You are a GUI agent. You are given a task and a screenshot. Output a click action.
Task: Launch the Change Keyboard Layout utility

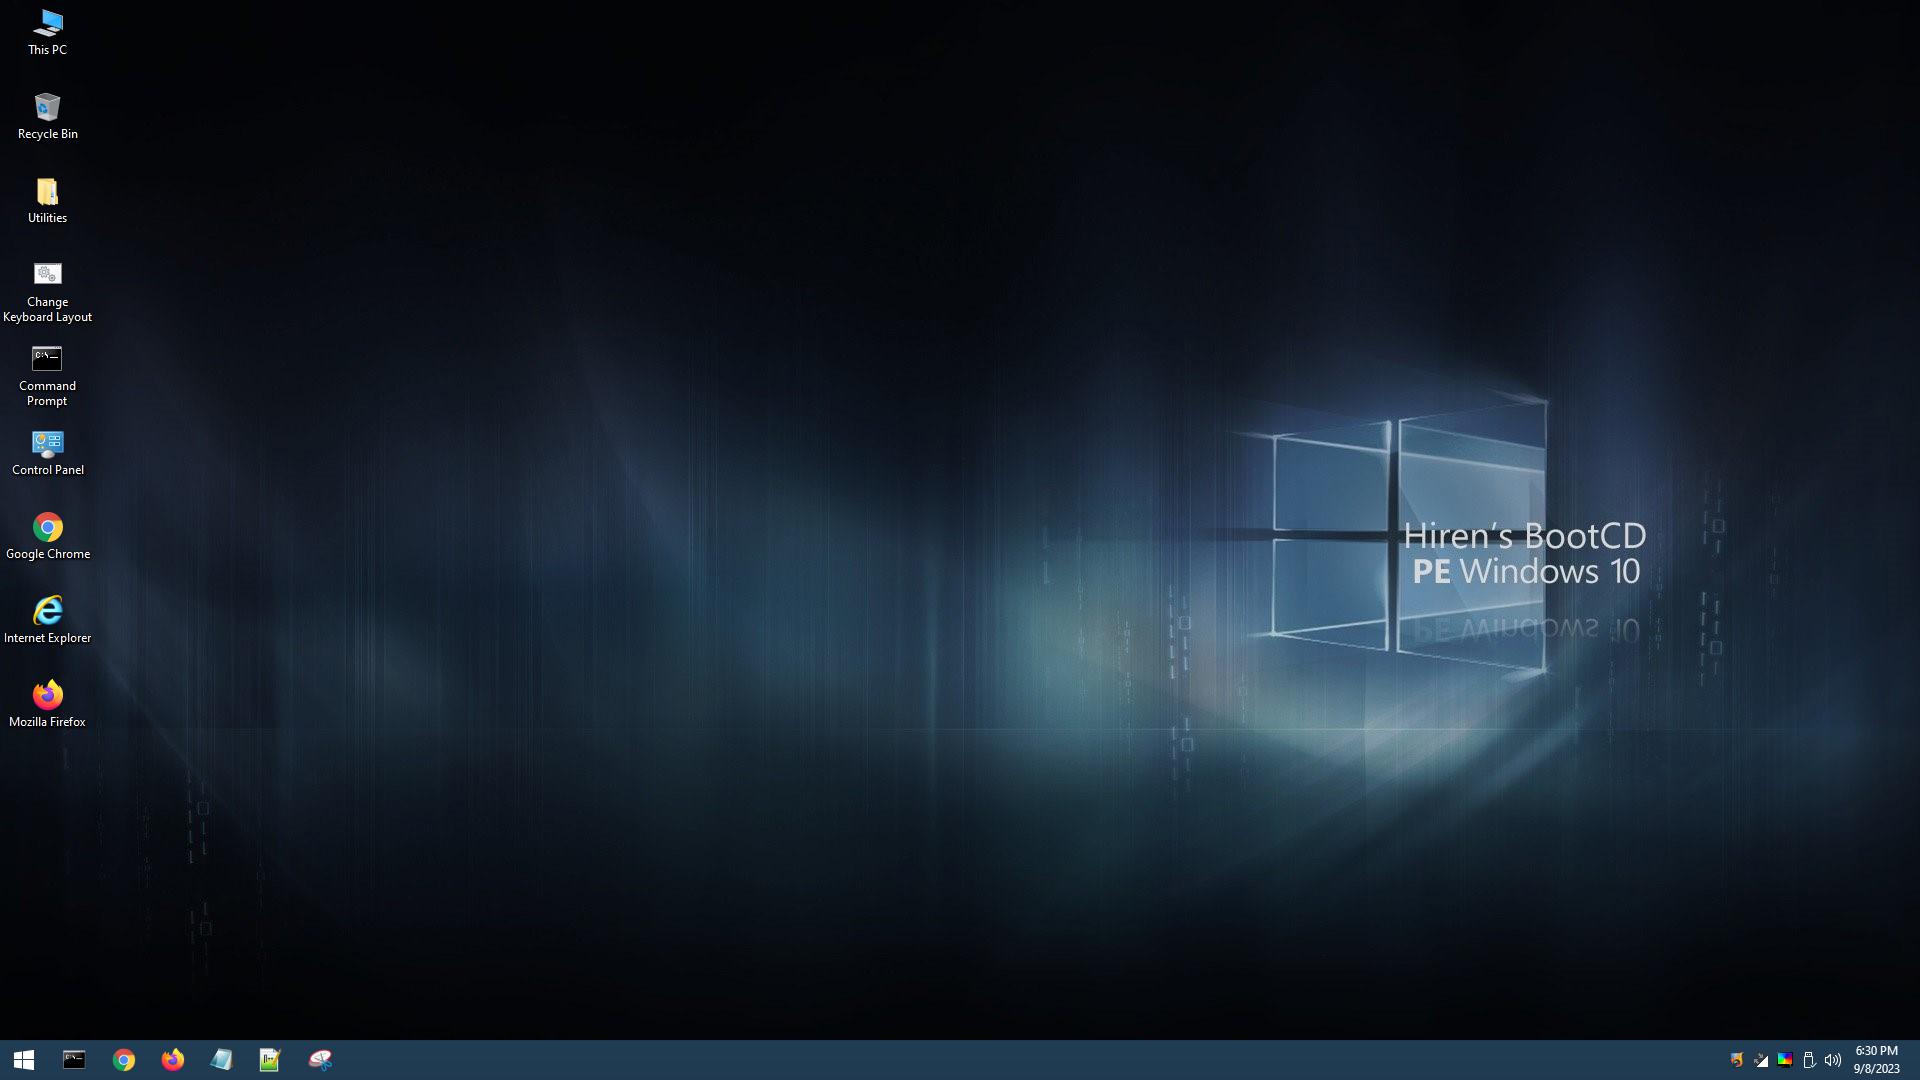(46, 274)
